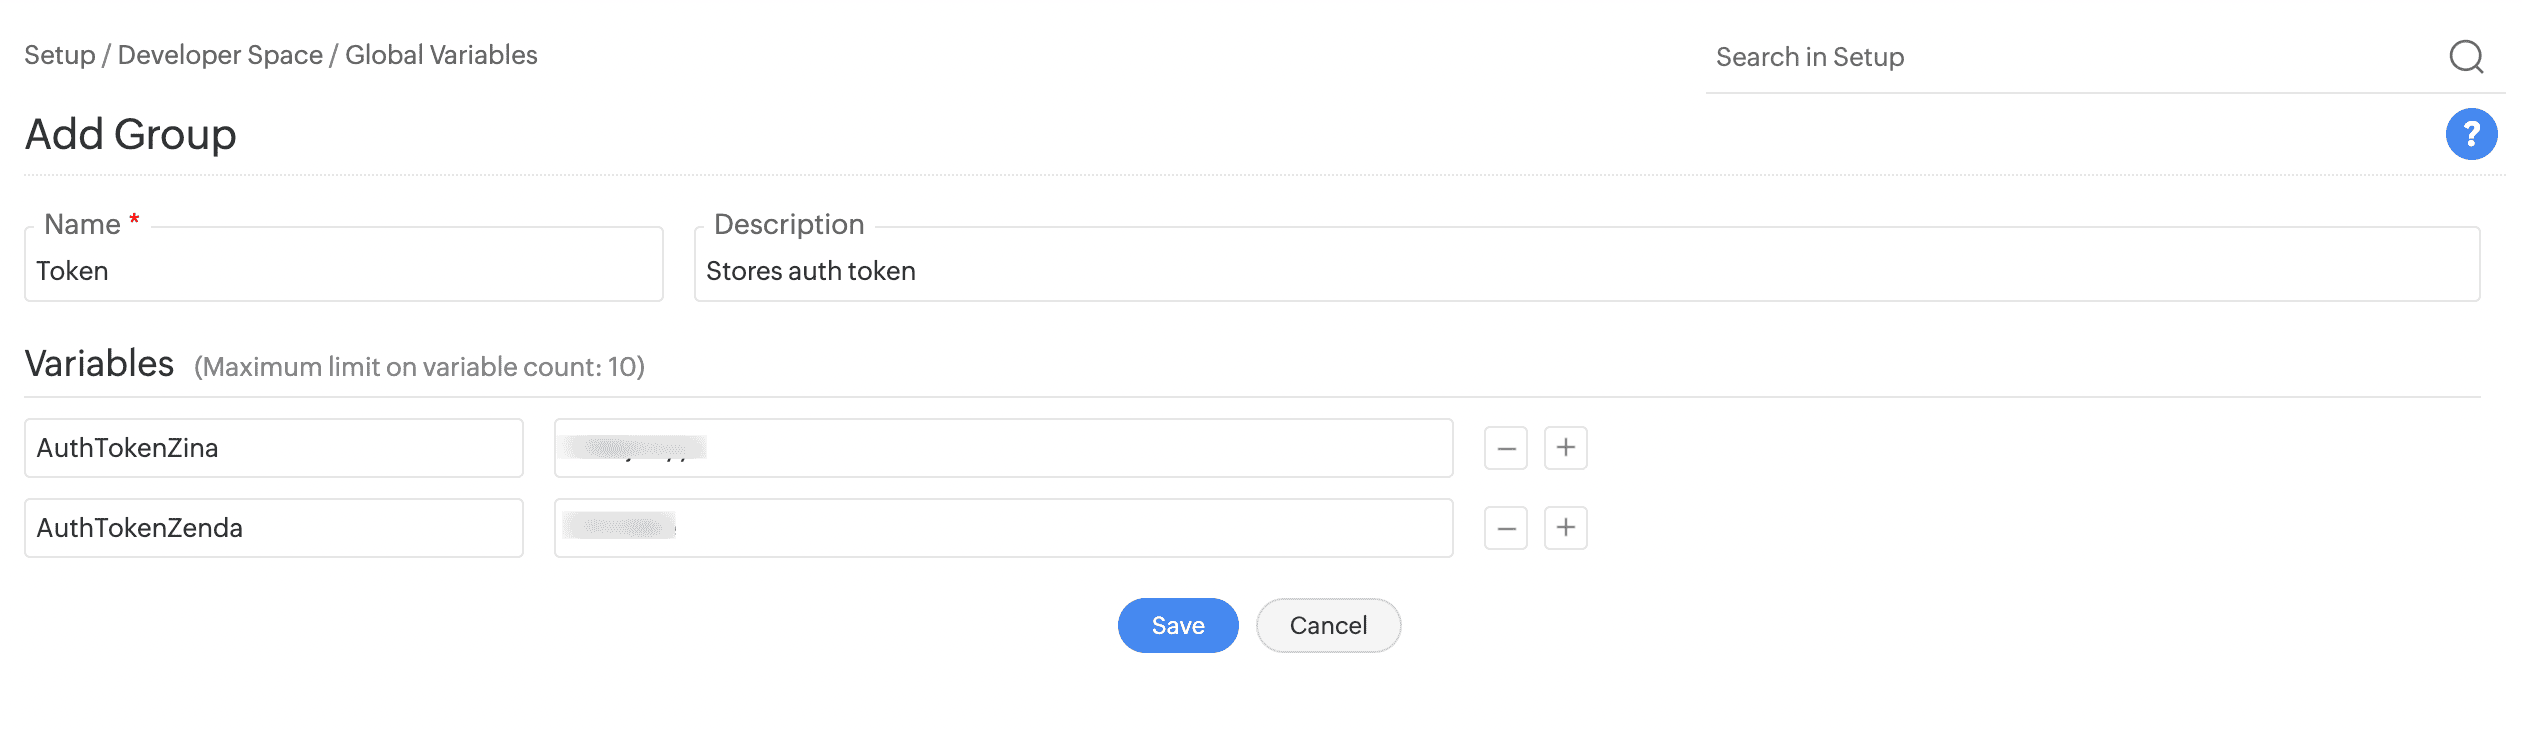The height and width of the screenshot is (730, 2522).
Task: Click the Variables section heading
Action: coord(99,364)
